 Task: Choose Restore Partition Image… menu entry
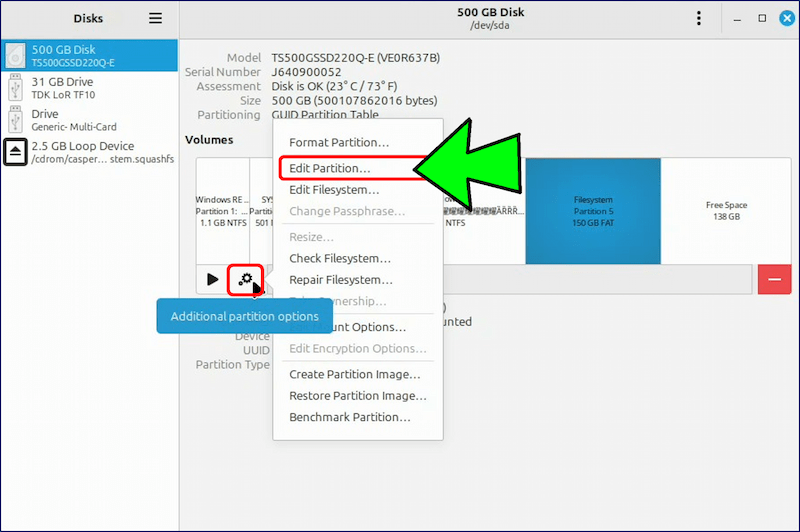358,395
